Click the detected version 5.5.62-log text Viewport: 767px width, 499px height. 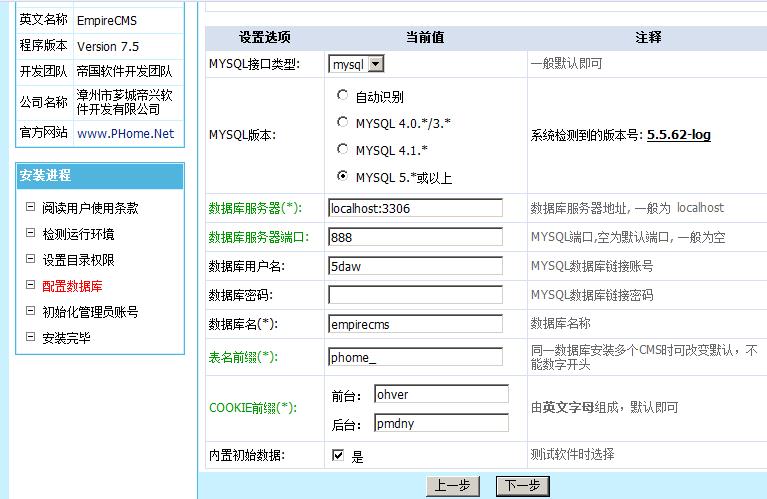click(678, 135)
